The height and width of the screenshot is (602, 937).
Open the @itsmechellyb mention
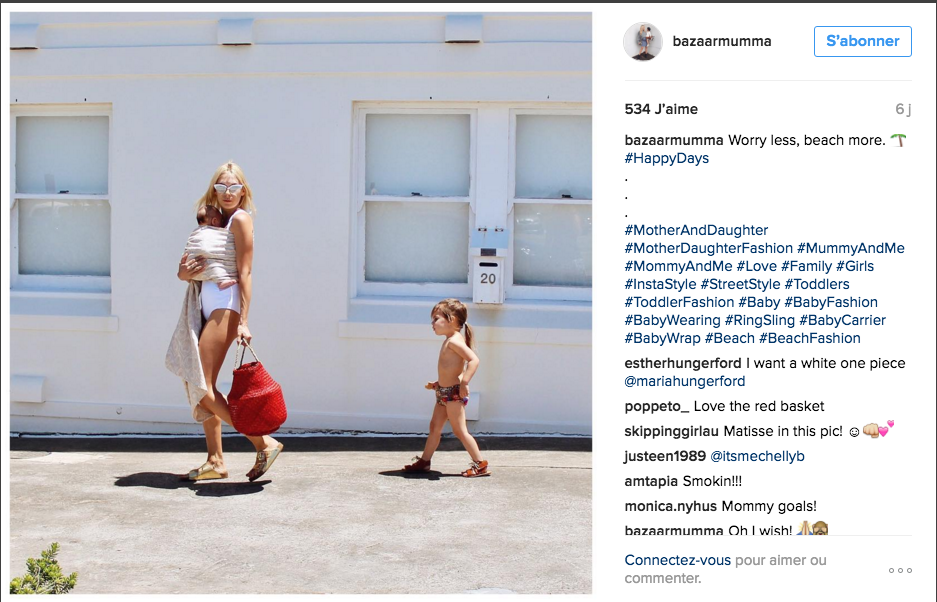pos(757,456)
